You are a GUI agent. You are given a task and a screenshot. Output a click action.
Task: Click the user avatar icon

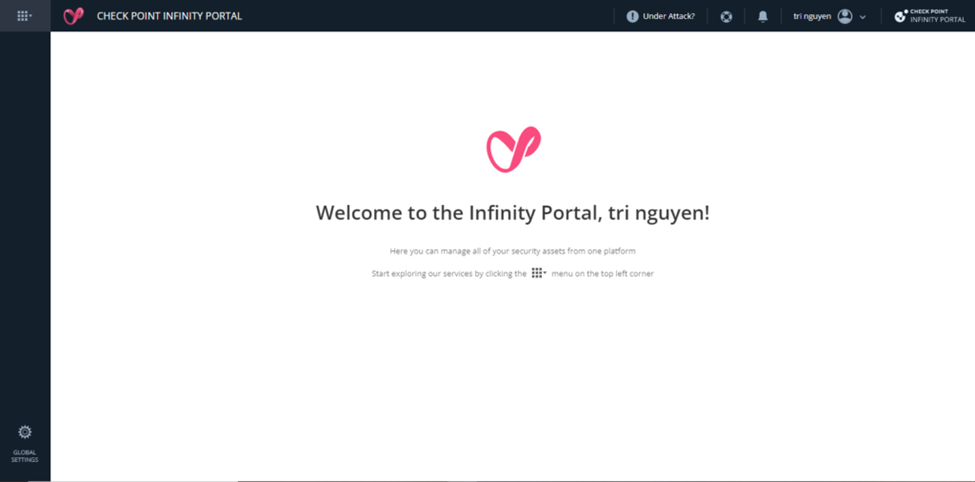844,17
